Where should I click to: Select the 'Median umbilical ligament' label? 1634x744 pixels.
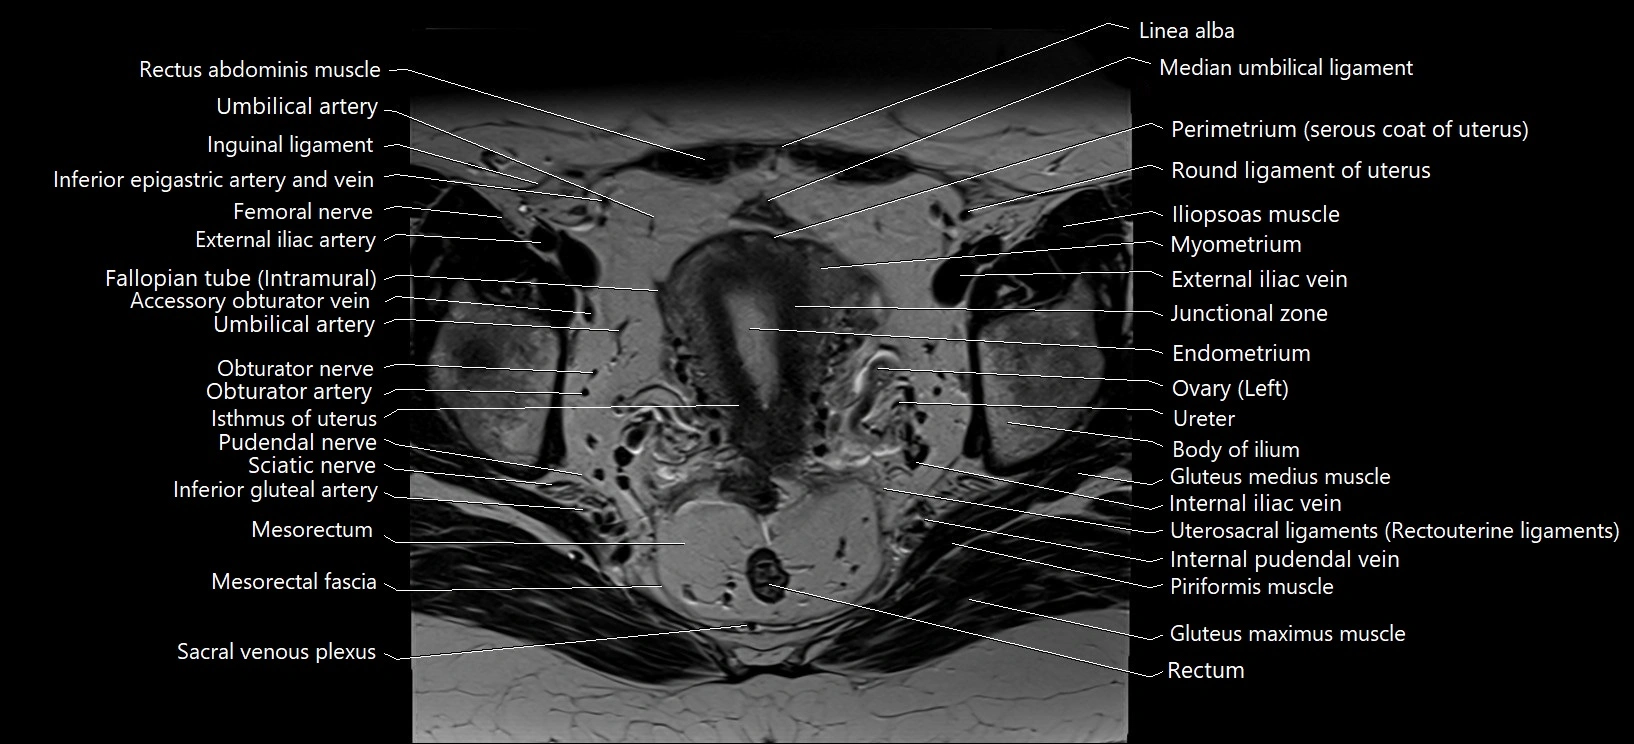(1286, 68)
